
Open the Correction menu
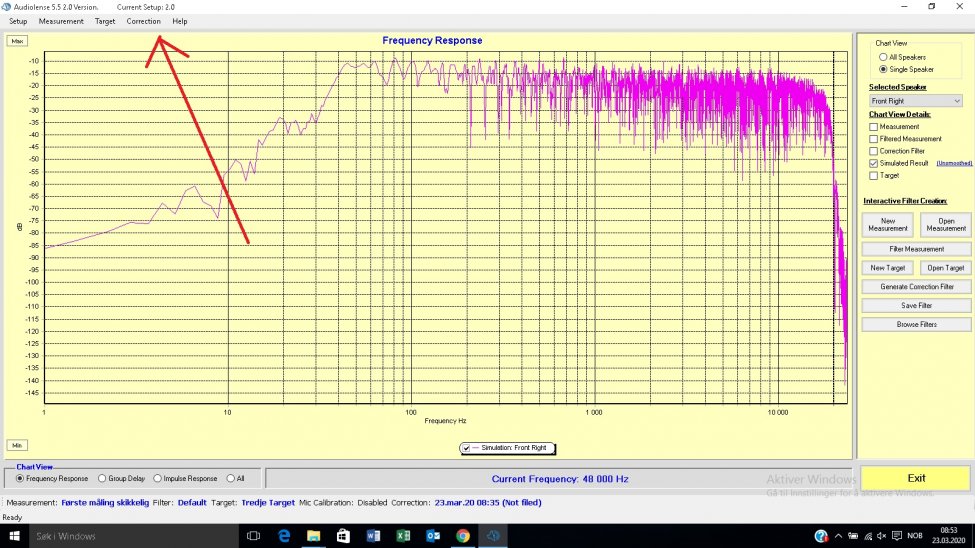(x=144, y=21)
